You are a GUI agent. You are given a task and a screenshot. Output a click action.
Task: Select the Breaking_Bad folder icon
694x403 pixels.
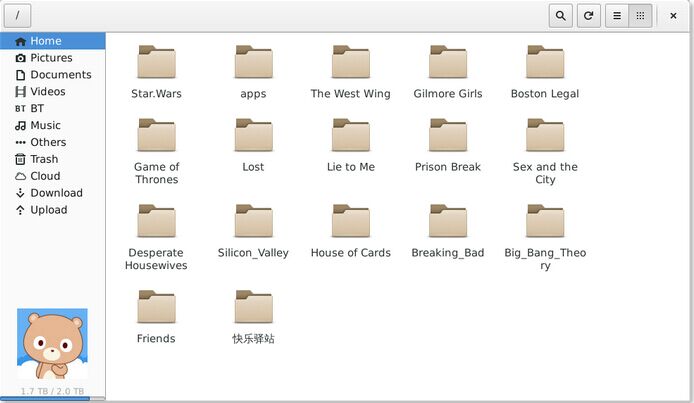pos(448,221)
